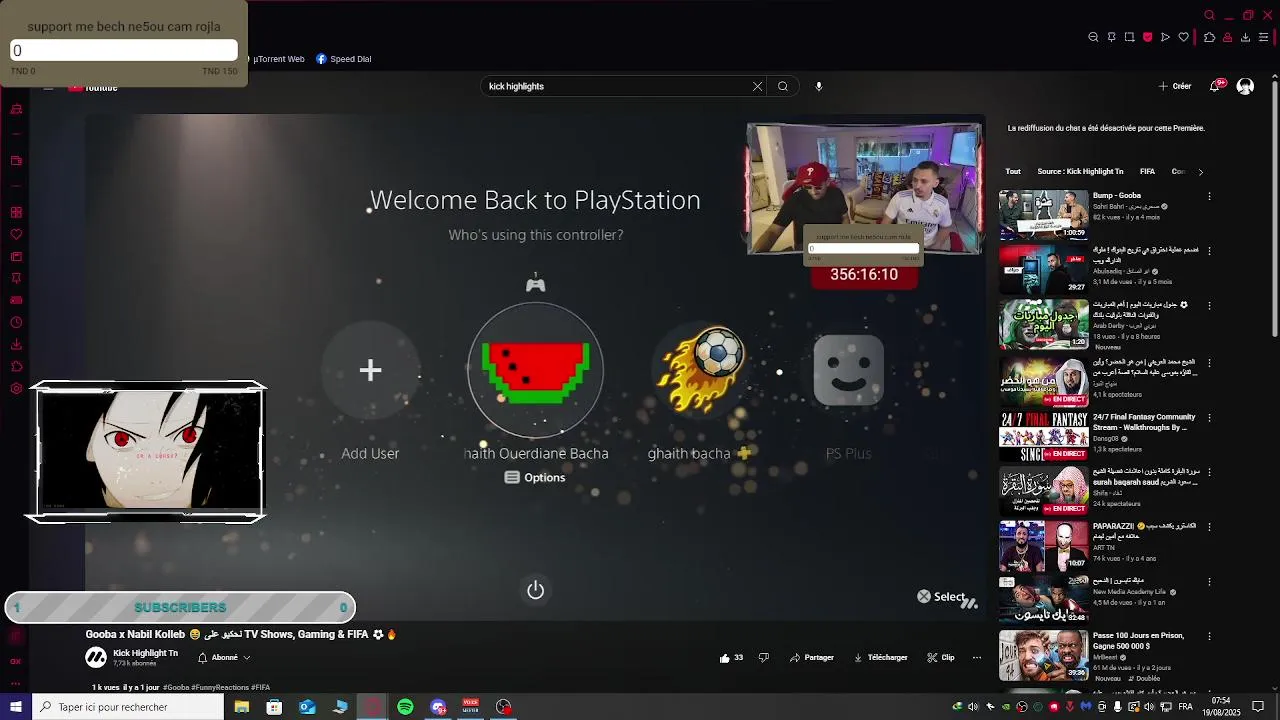
Task: Open the Windows notification center icon
Action: coord(1259,707)
